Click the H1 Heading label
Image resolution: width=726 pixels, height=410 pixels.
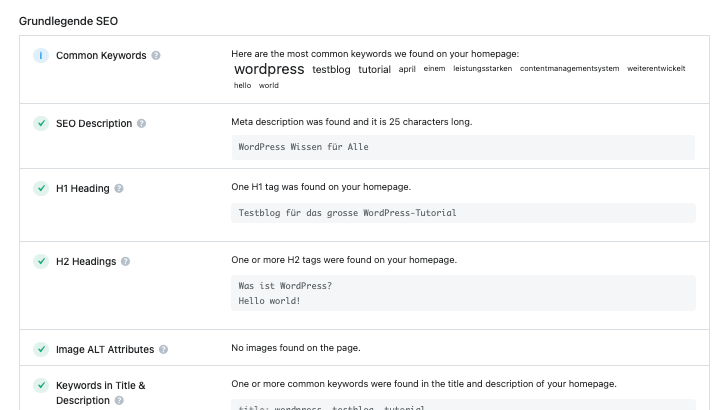83,188
